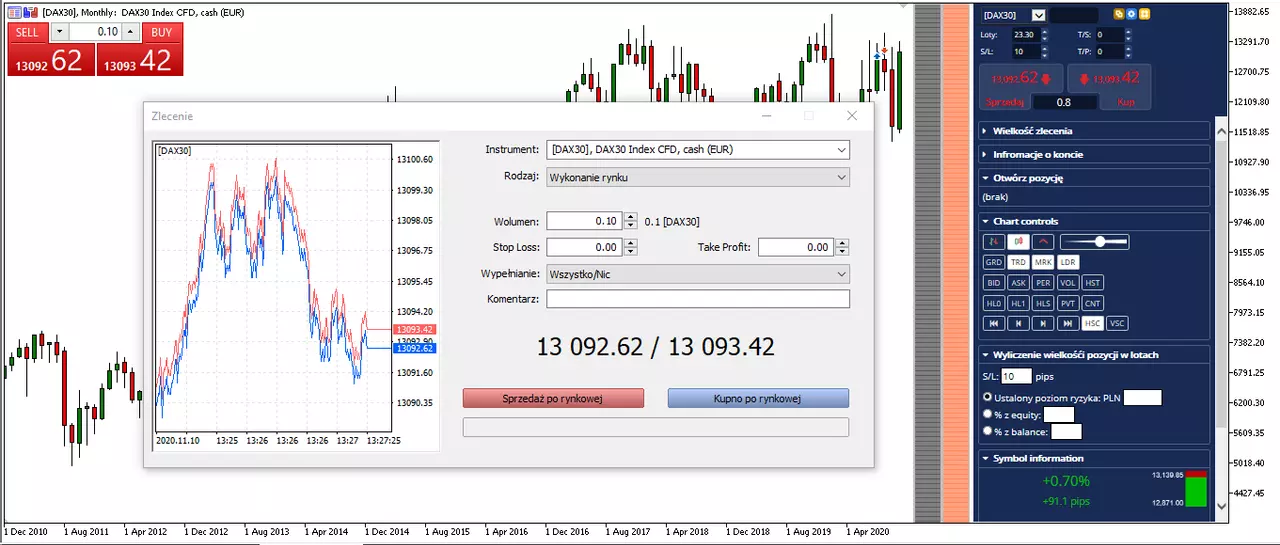Screen dimensions: 1280x545
Task: Click the yellow copy icon in panel header
Action: coord(1119,14)
